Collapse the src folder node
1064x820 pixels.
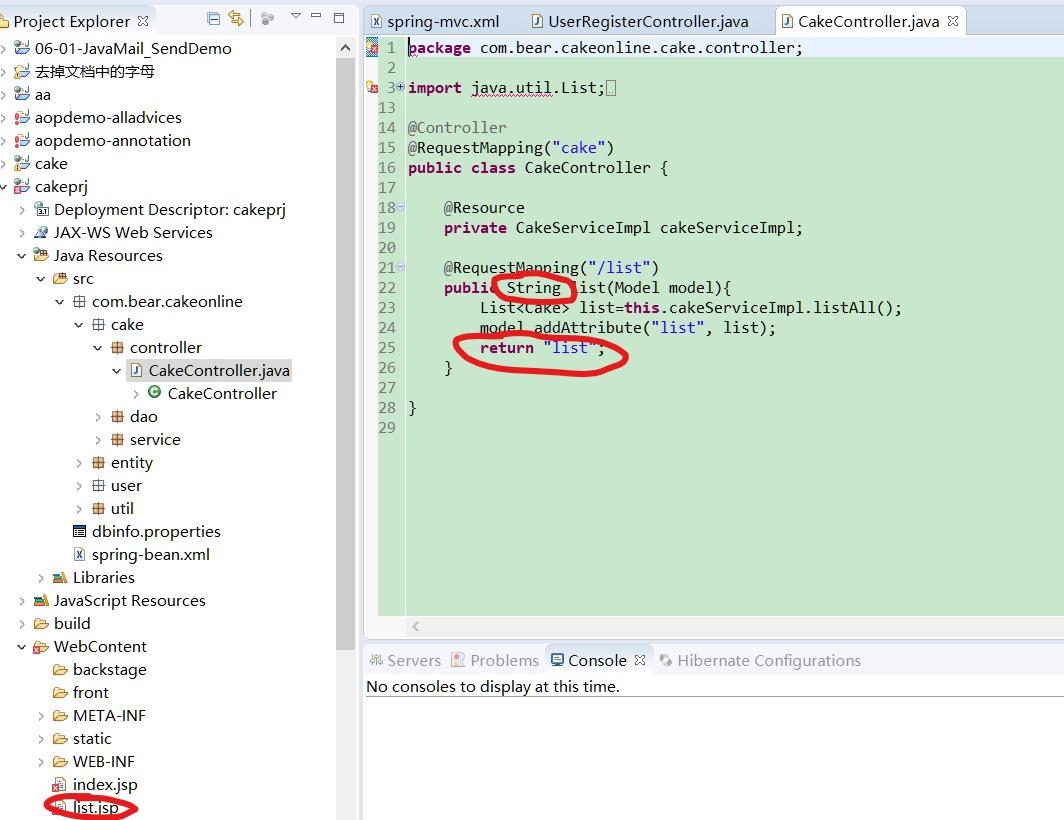tap(41, 279)
